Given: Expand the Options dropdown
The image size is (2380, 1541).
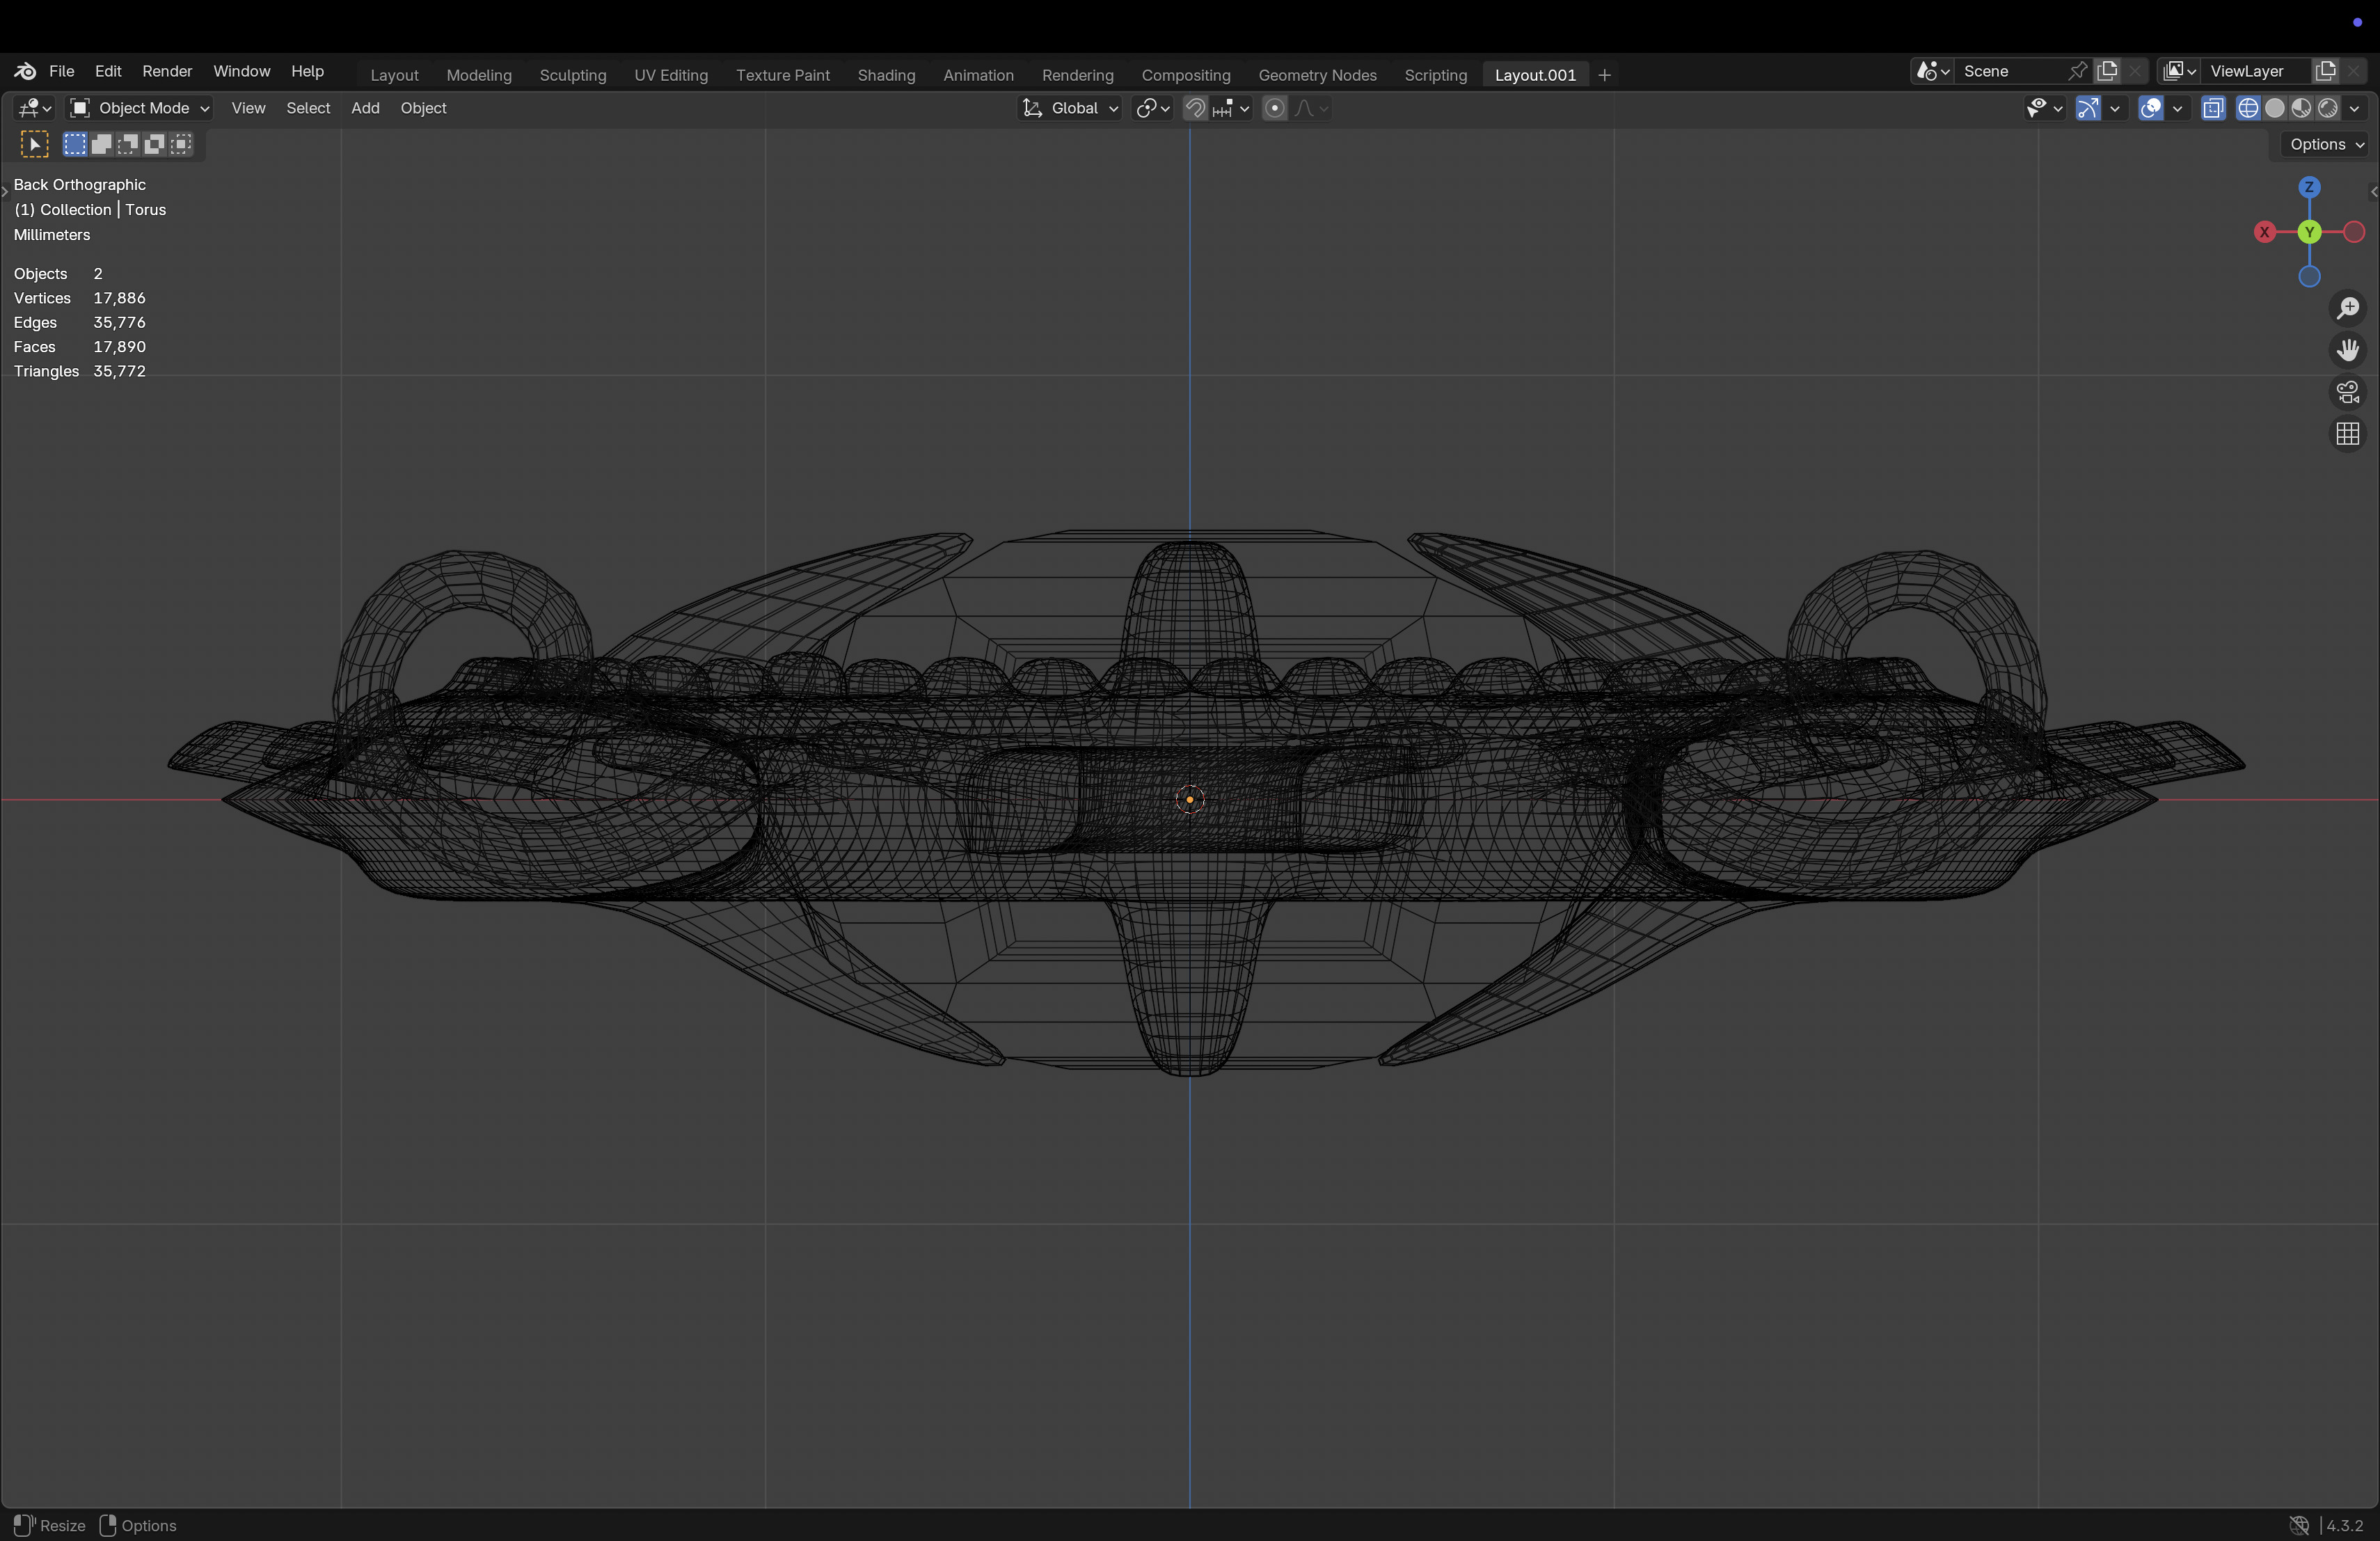Looking at the screenshot, I should (2325, 144).
